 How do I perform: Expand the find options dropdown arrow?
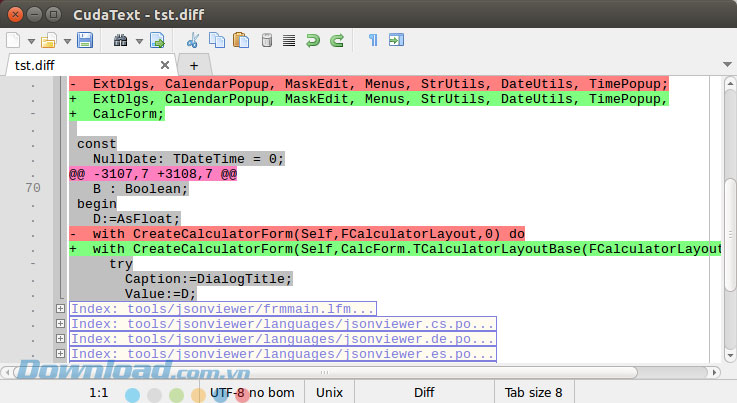139,41
